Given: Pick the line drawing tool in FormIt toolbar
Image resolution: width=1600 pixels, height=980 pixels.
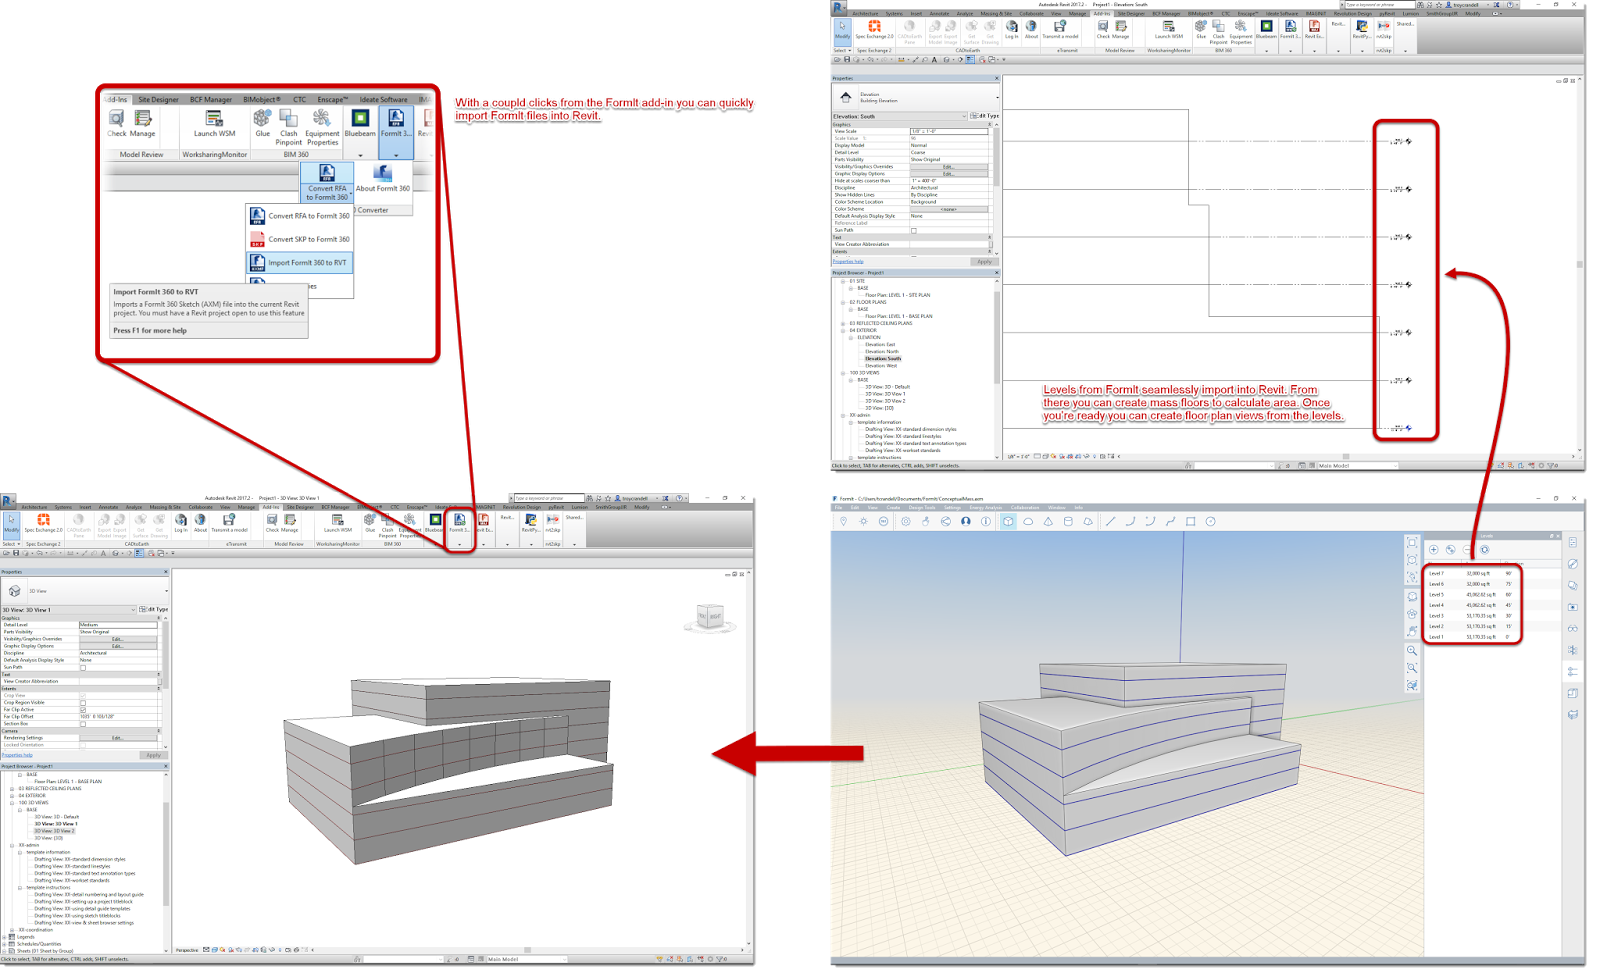Looking at the screenshot, I should [1110, 522].
